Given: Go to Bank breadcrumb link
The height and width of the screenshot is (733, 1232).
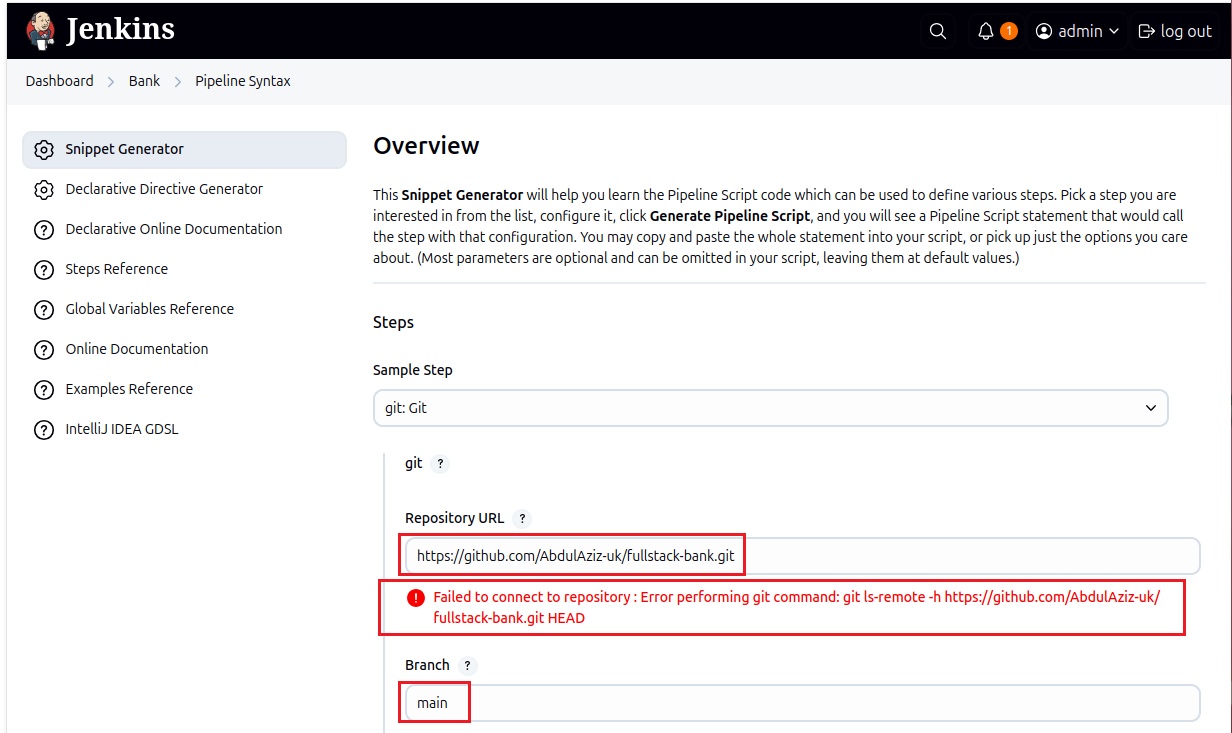Looking at the screenshot, I should tap(144, 81).
